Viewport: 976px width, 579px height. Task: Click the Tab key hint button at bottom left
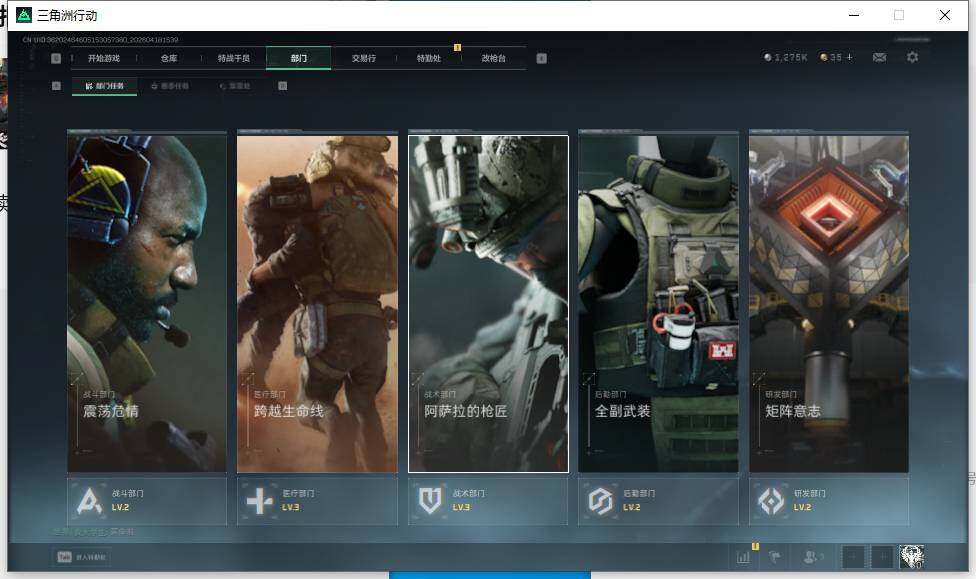click(x=82, y=557)
